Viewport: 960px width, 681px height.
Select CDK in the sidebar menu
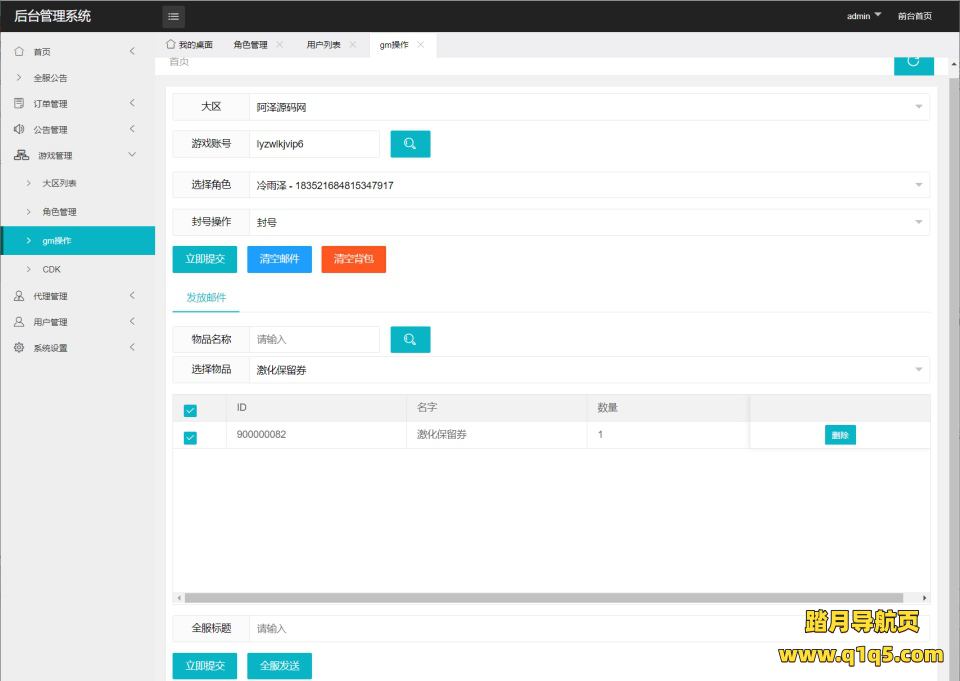(x=52, y=269)
